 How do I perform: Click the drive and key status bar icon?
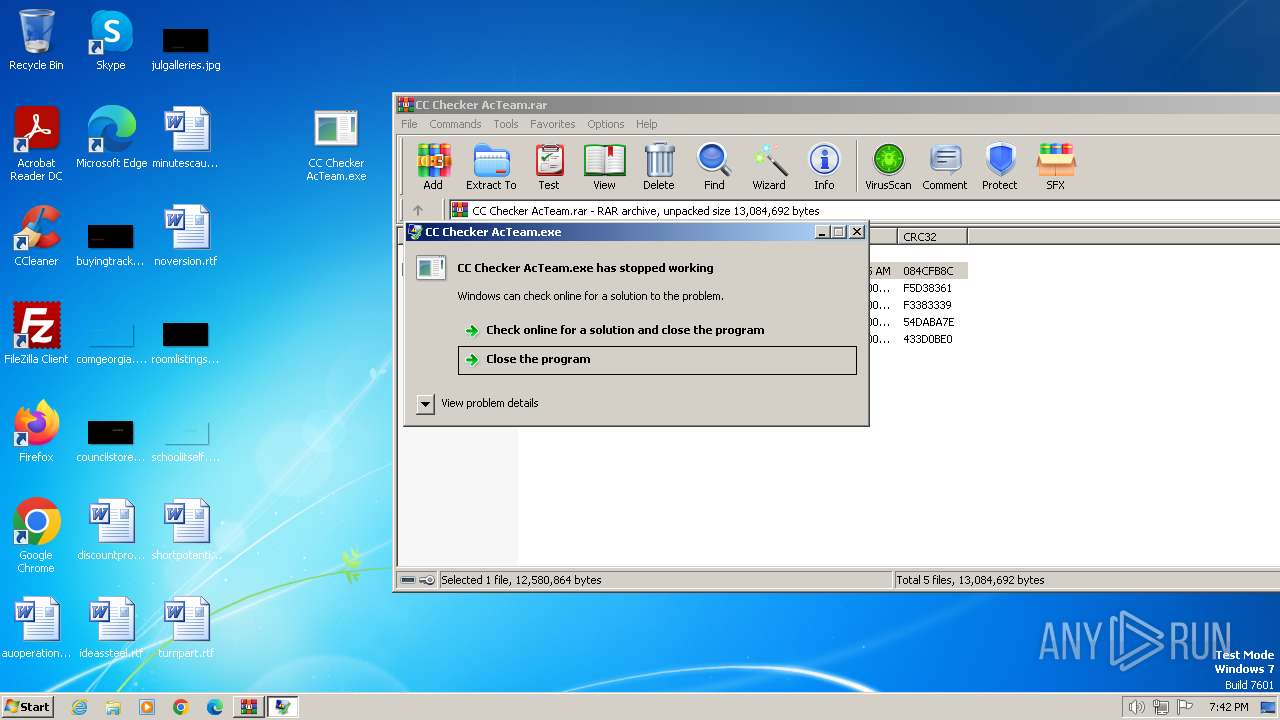[x=417, y=580]
